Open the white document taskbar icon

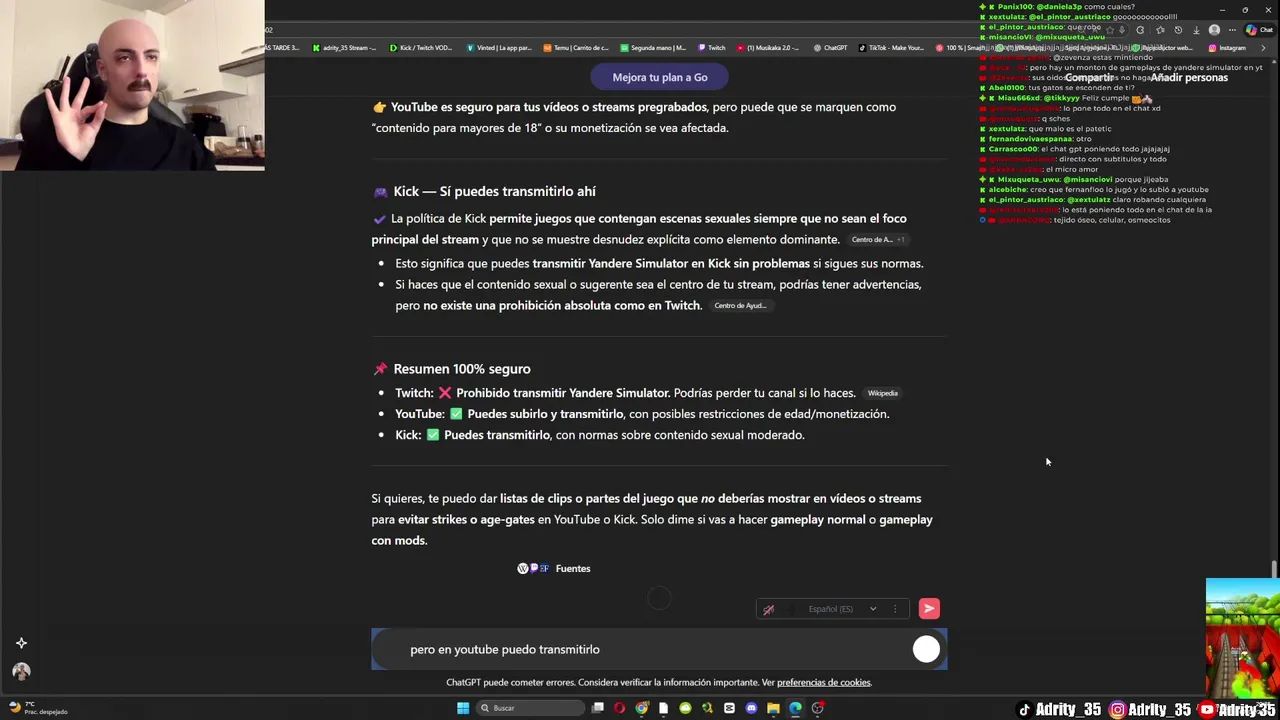(663, 708)
